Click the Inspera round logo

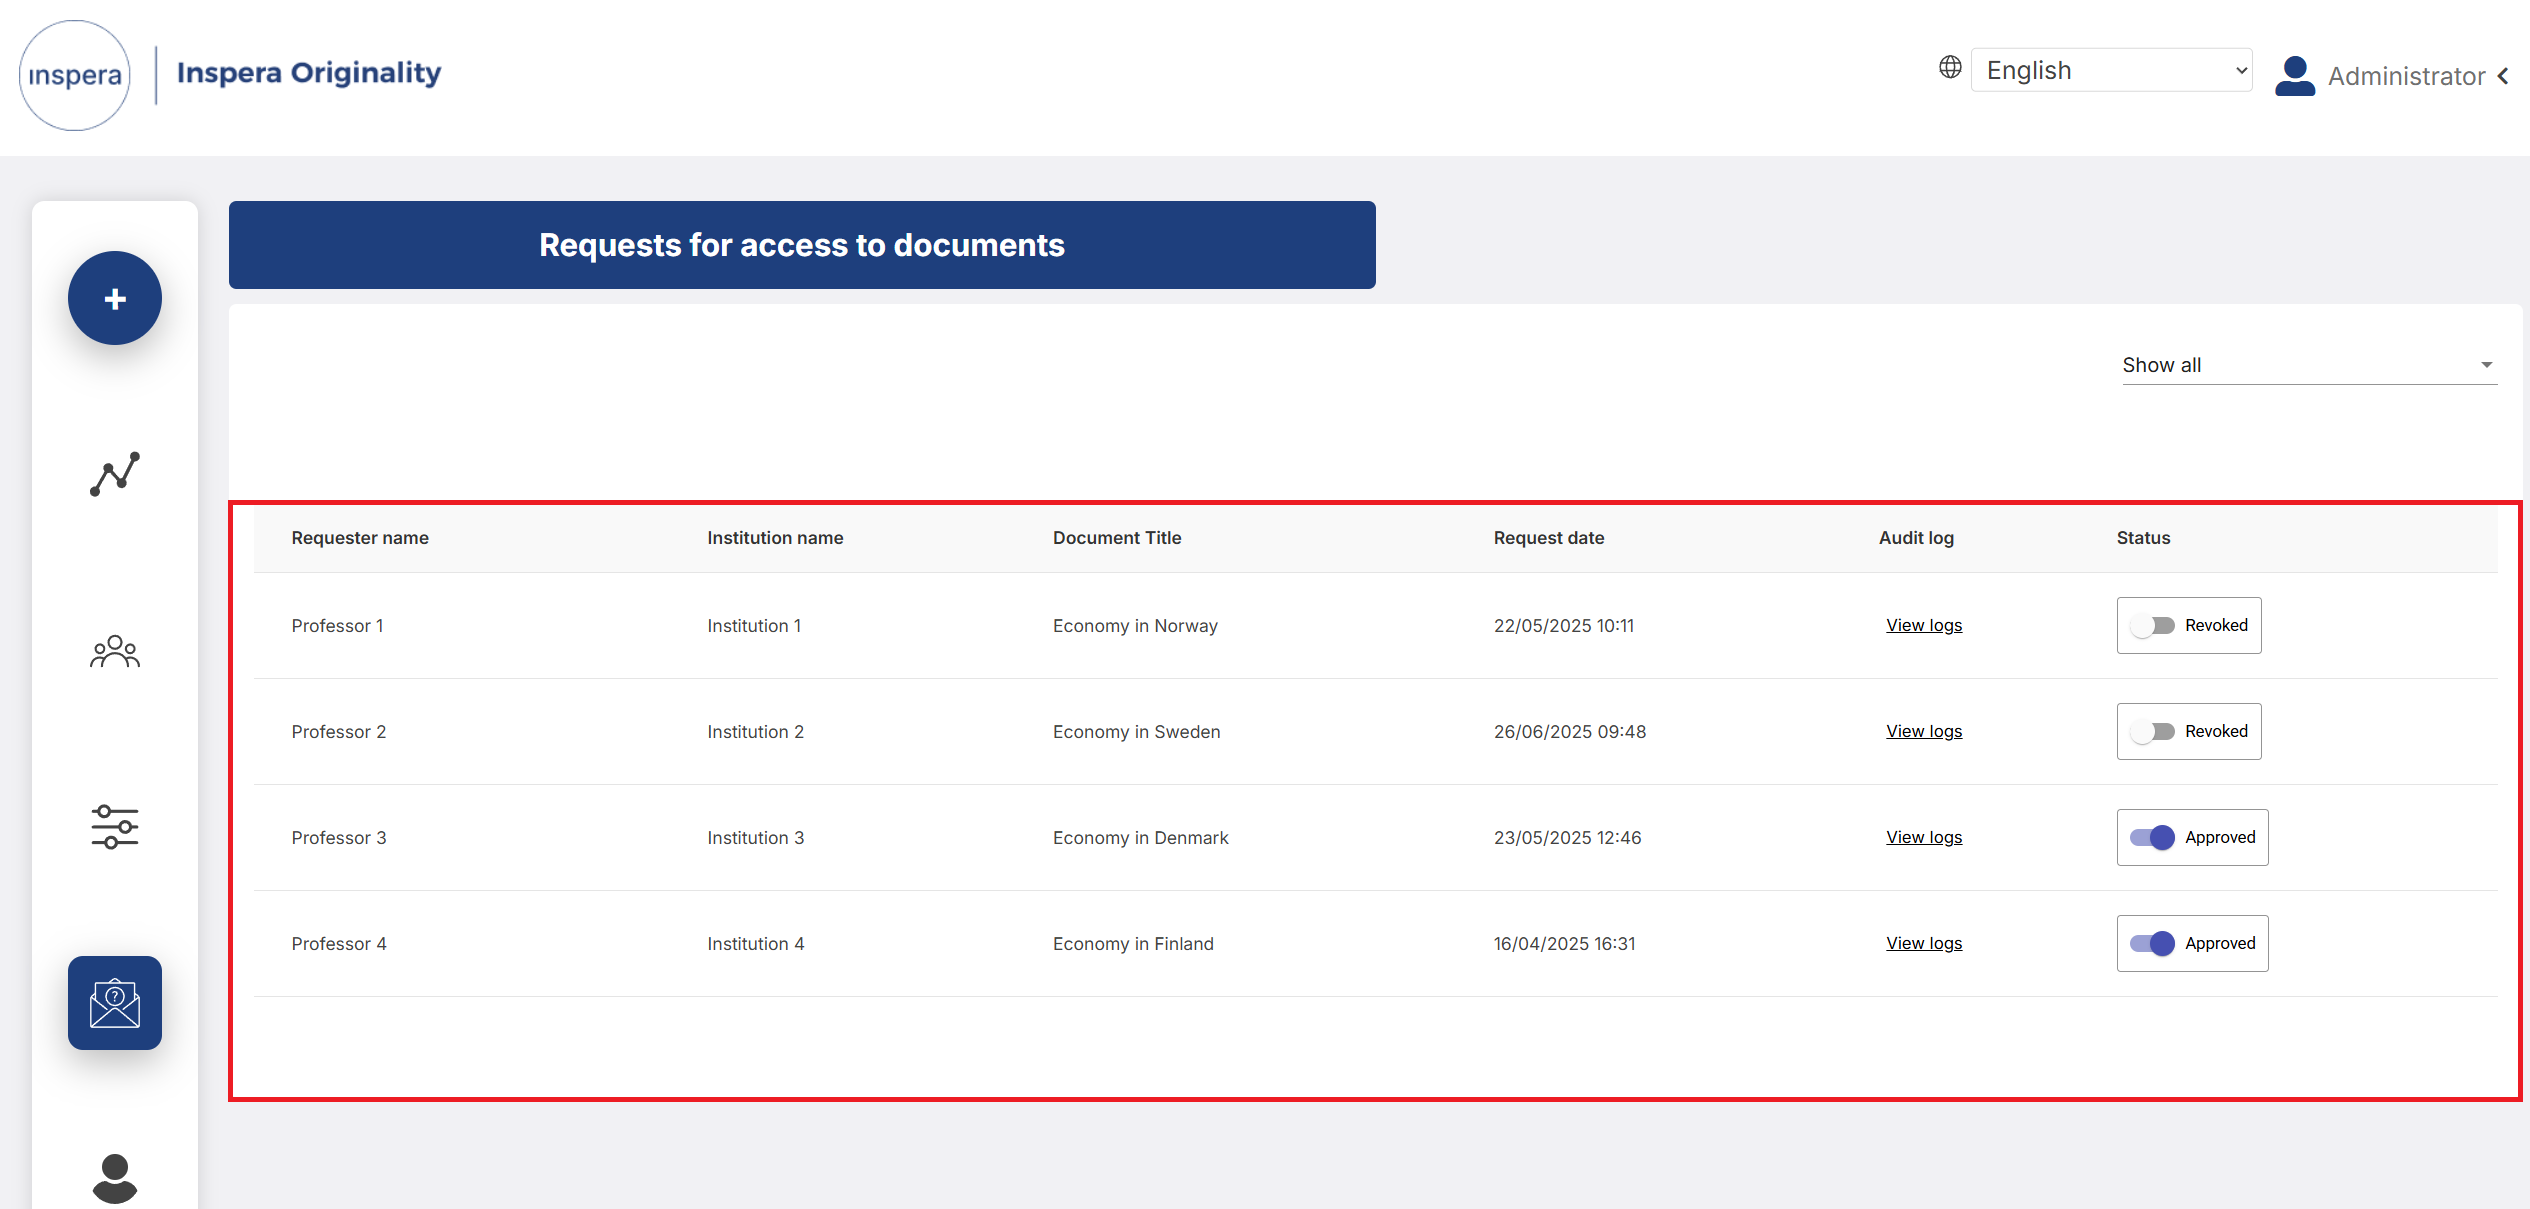click(75, 75)
